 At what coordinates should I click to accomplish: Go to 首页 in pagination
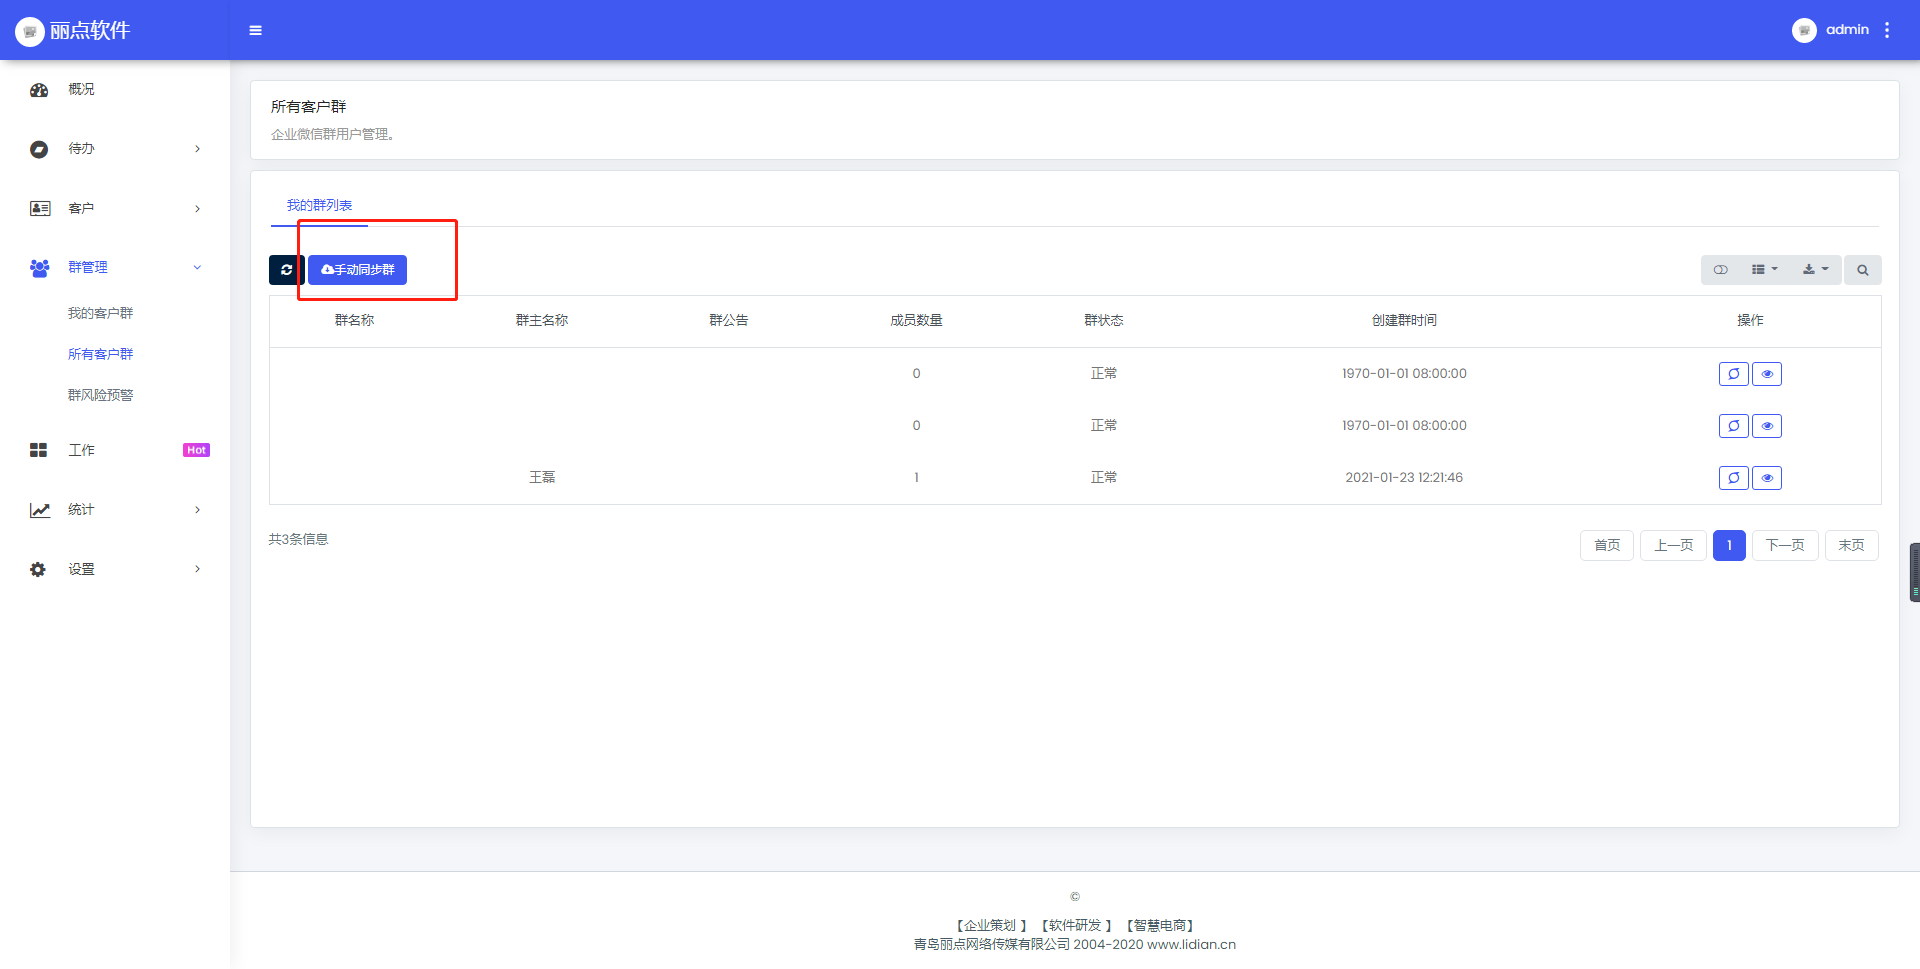click(x=1607, y=545)
